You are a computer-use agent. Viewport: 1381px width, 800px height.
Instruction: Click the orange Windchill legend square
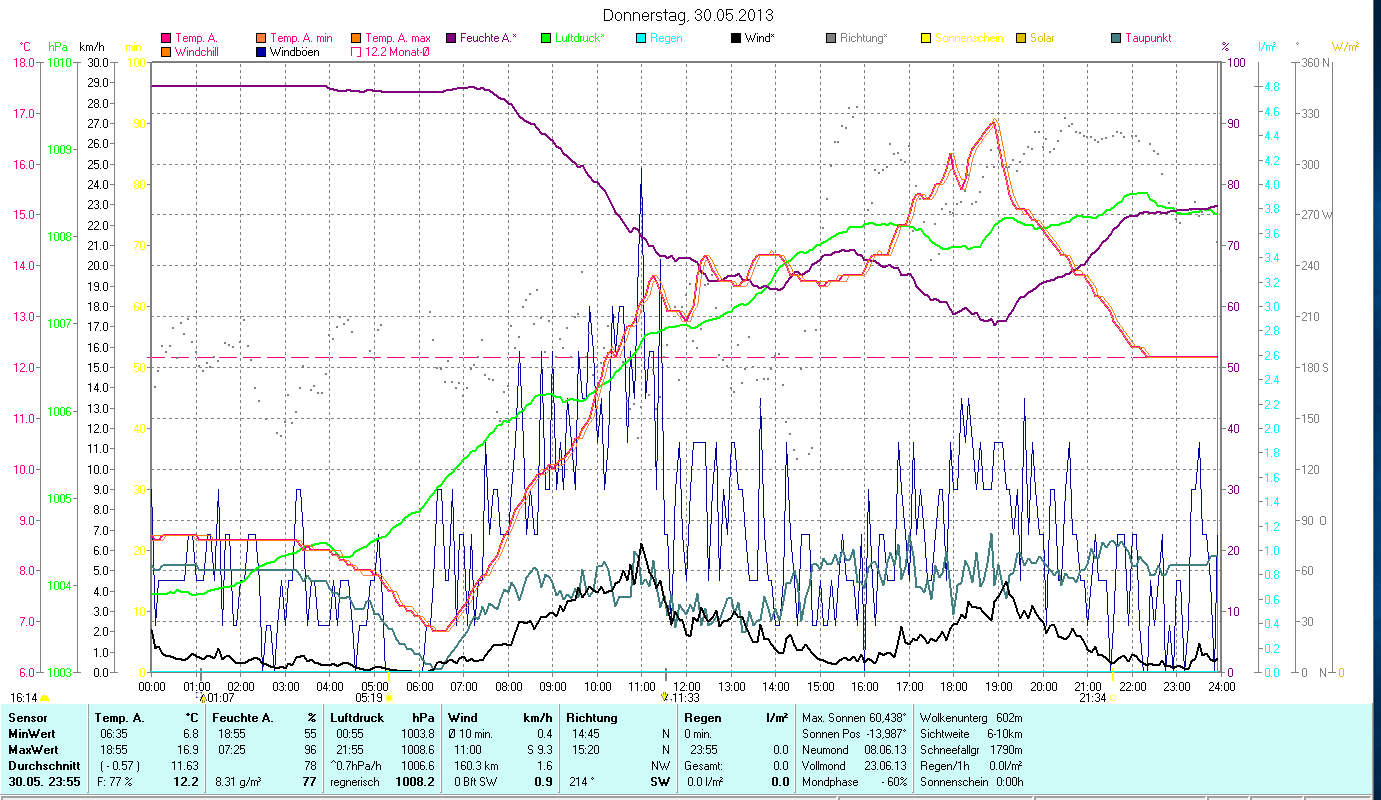pyautogui.click(x=166, y=51)
